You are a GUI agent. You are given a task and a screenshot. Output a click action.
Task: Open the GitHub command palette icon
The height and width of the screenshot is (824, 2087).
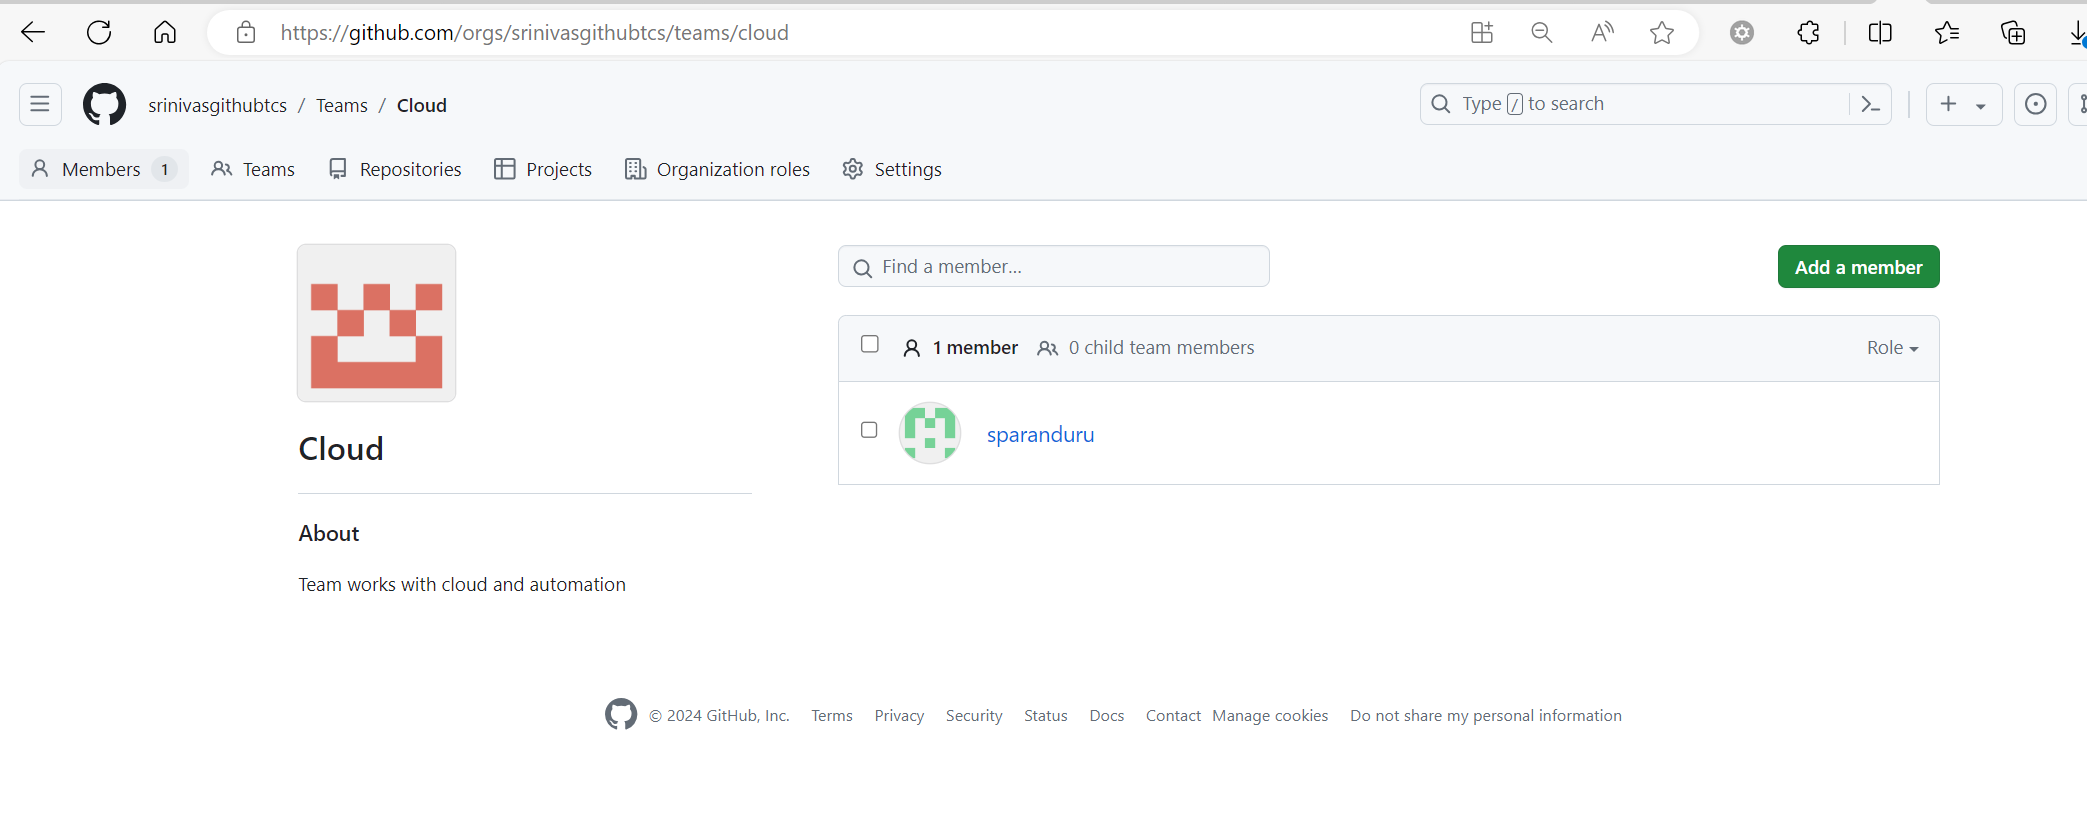[x=1871, y=104]
